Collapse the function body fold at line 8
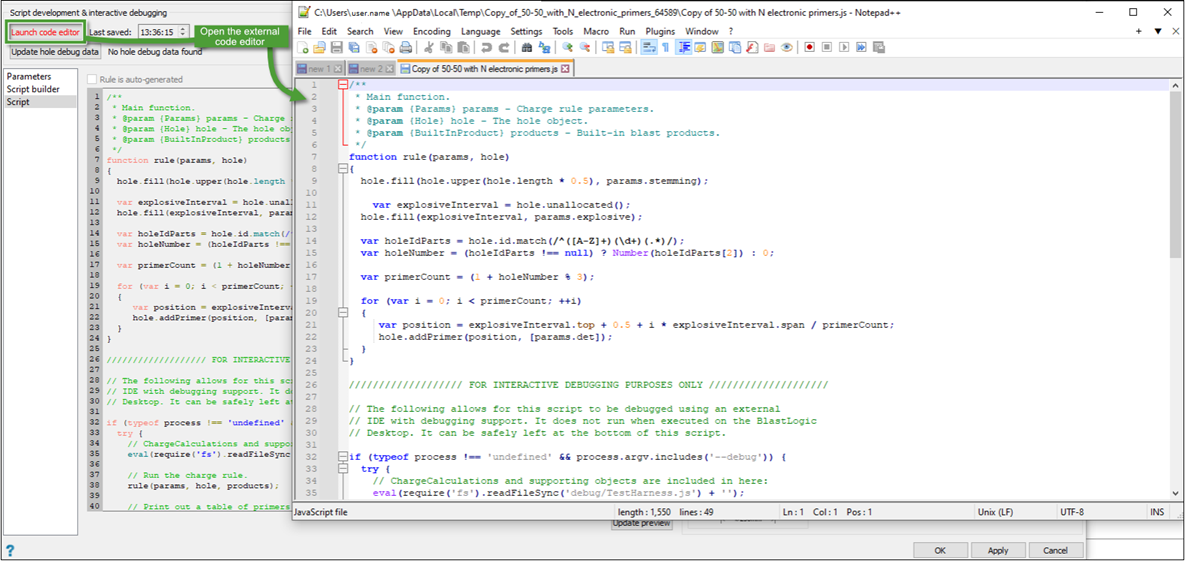Screen dimensions: 1185x561 (344, 169)
